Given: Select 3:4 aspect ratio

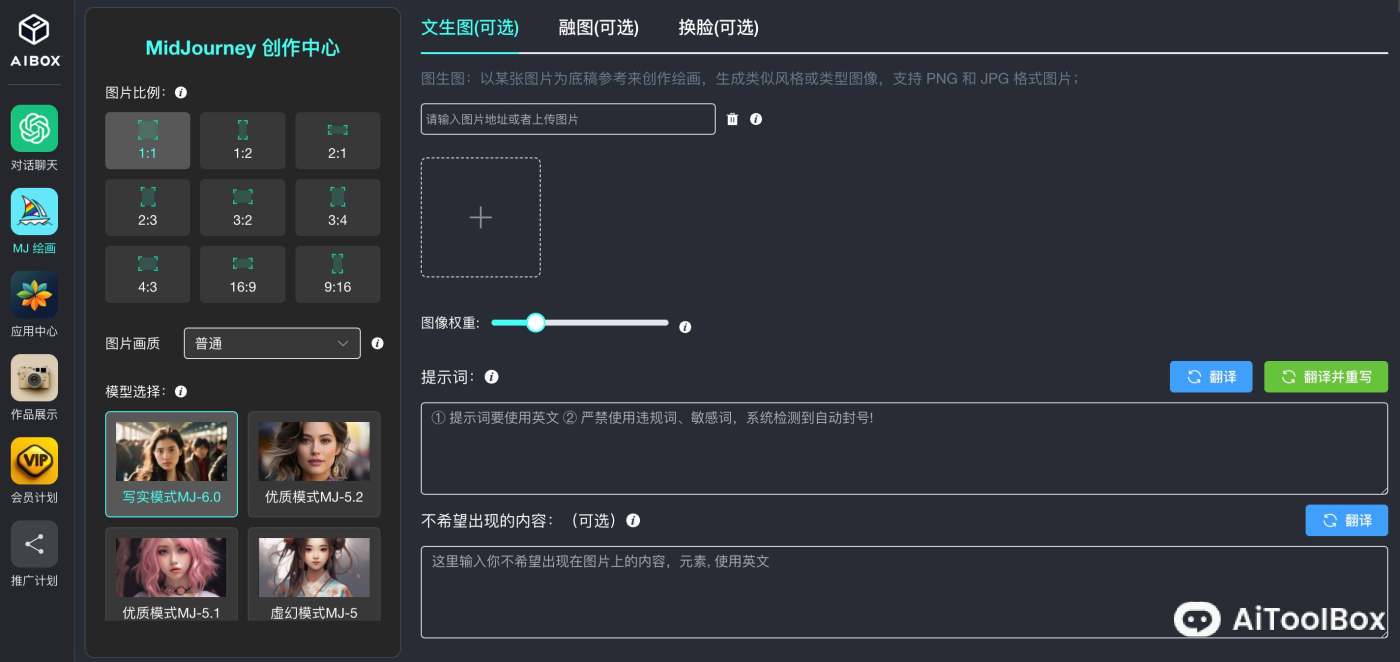Looking at the screenshot, I should point(338,208).
